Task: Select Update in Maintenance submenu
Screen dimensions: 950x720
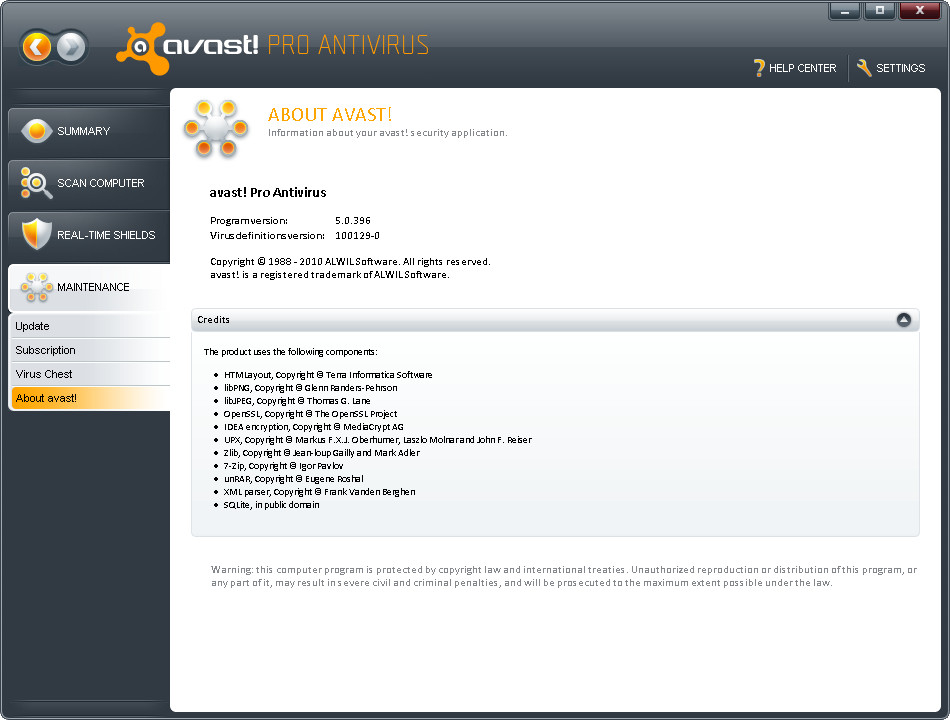Action: pyautogui.click(x=33, y=326)
